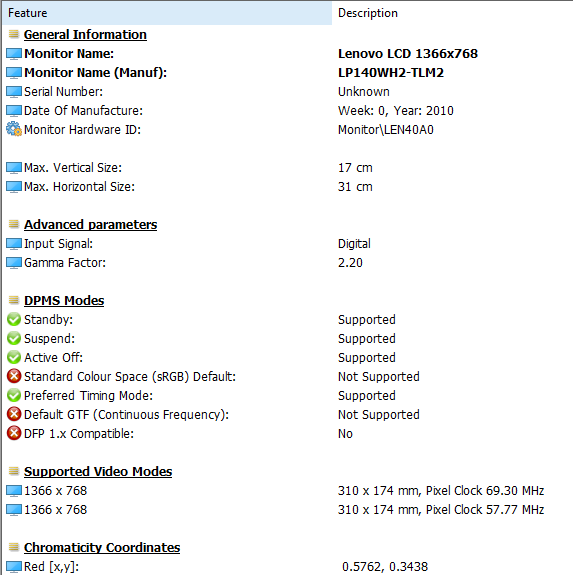This screenshot has height=575, width=573.
Task: Click the DPMS Modes list icon
Action: 14,300
